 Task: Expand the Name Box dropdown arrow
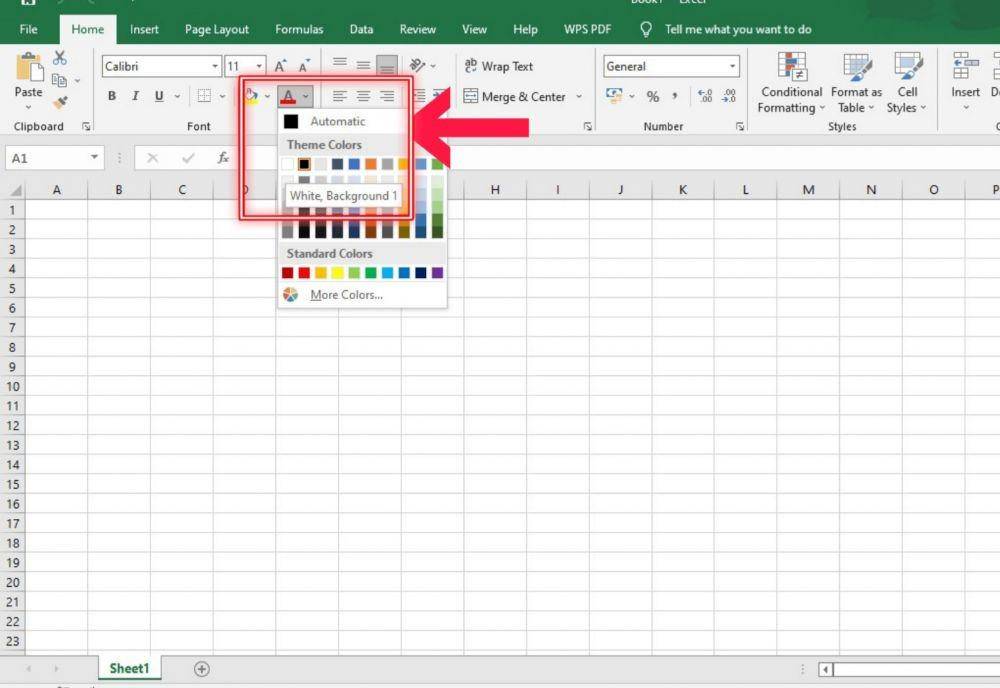(x=94, y=157)
